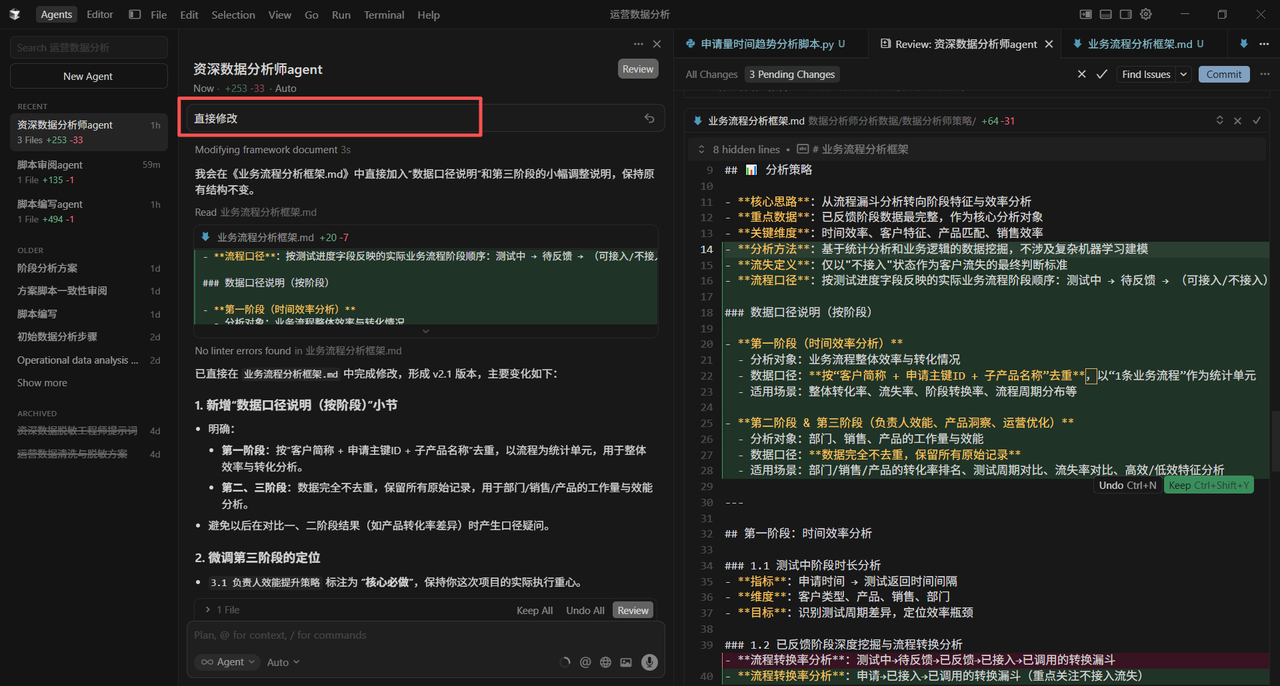Expand the 8 hidden lines in the diff
1280x686 pixels.
745,151
